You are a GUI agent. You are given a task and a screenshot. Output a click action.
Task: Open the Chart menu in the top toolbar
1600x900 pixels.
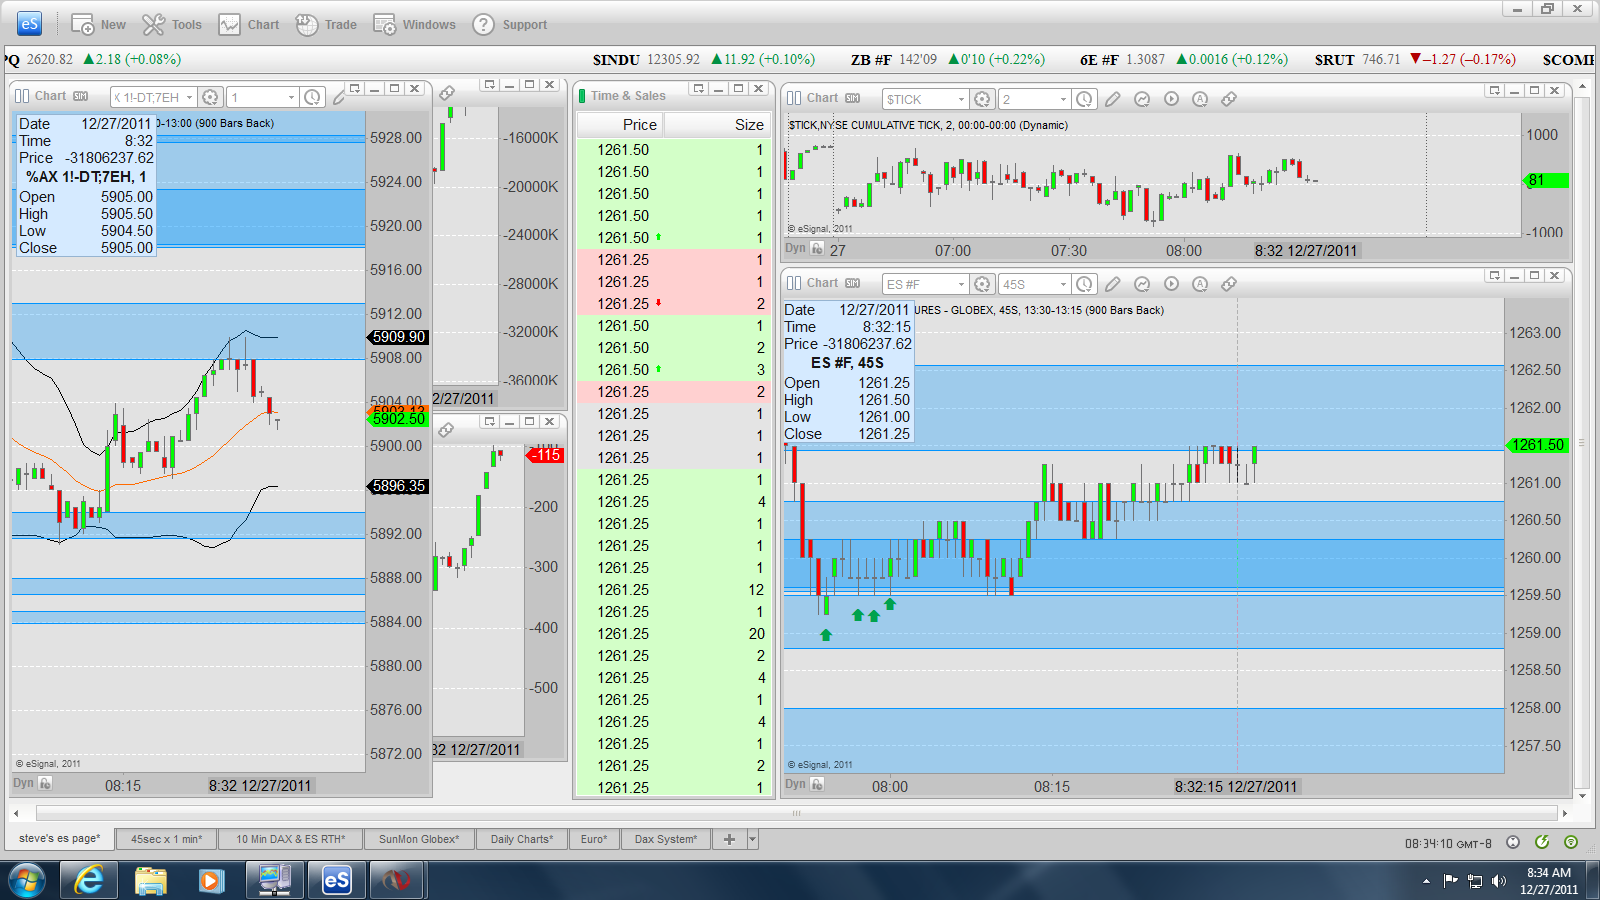[x=249, y=24]
